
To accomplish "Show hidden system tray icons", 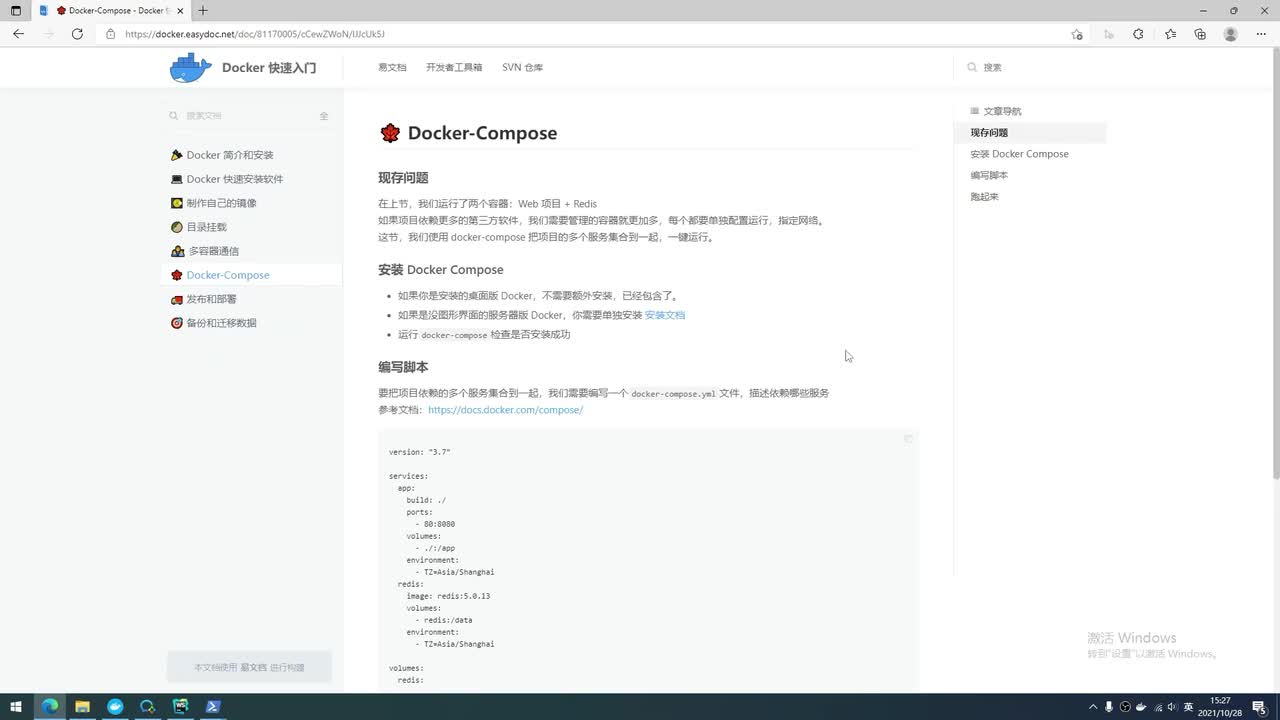I will click(x=1093, y=707).
